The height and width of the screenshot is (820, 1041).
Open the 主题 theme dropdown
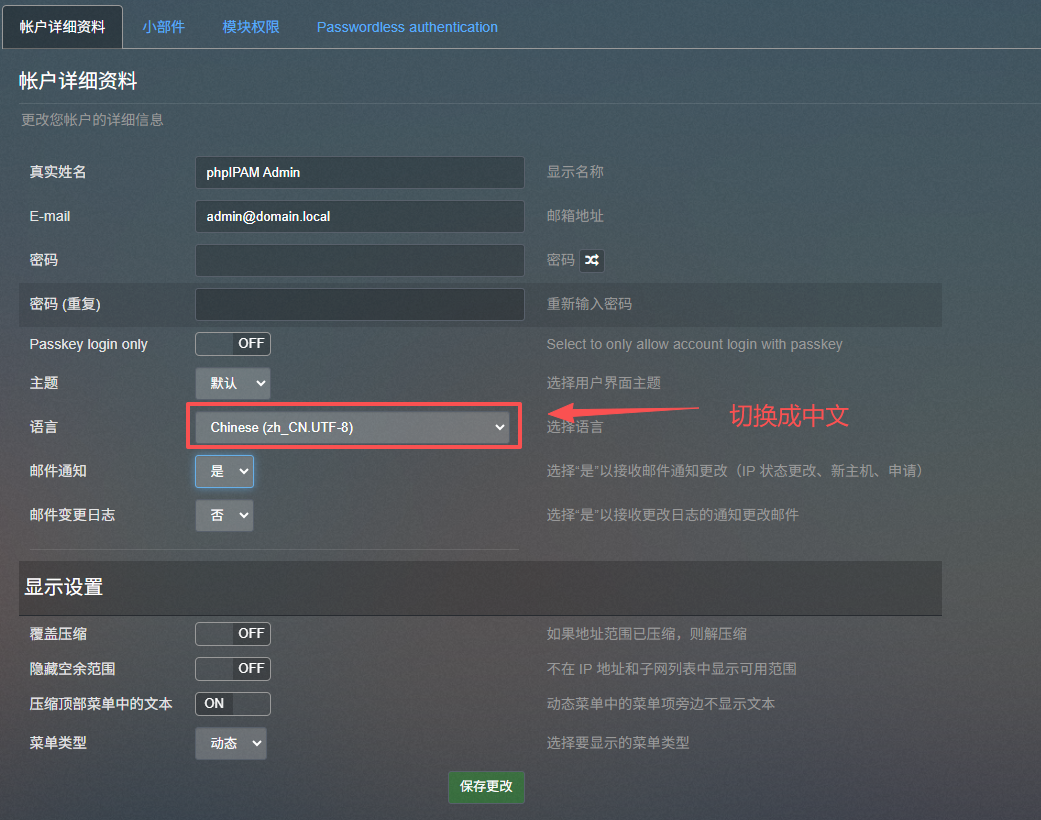point(233,383)
